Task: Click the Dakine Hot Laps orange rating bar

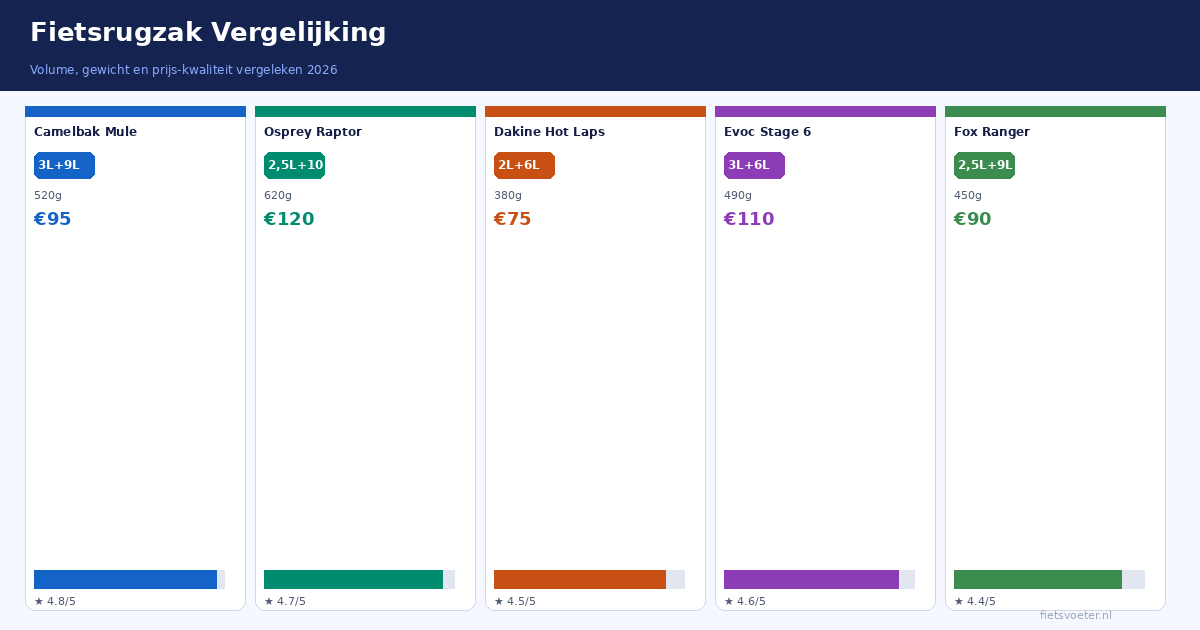Action: coord(589,579)
